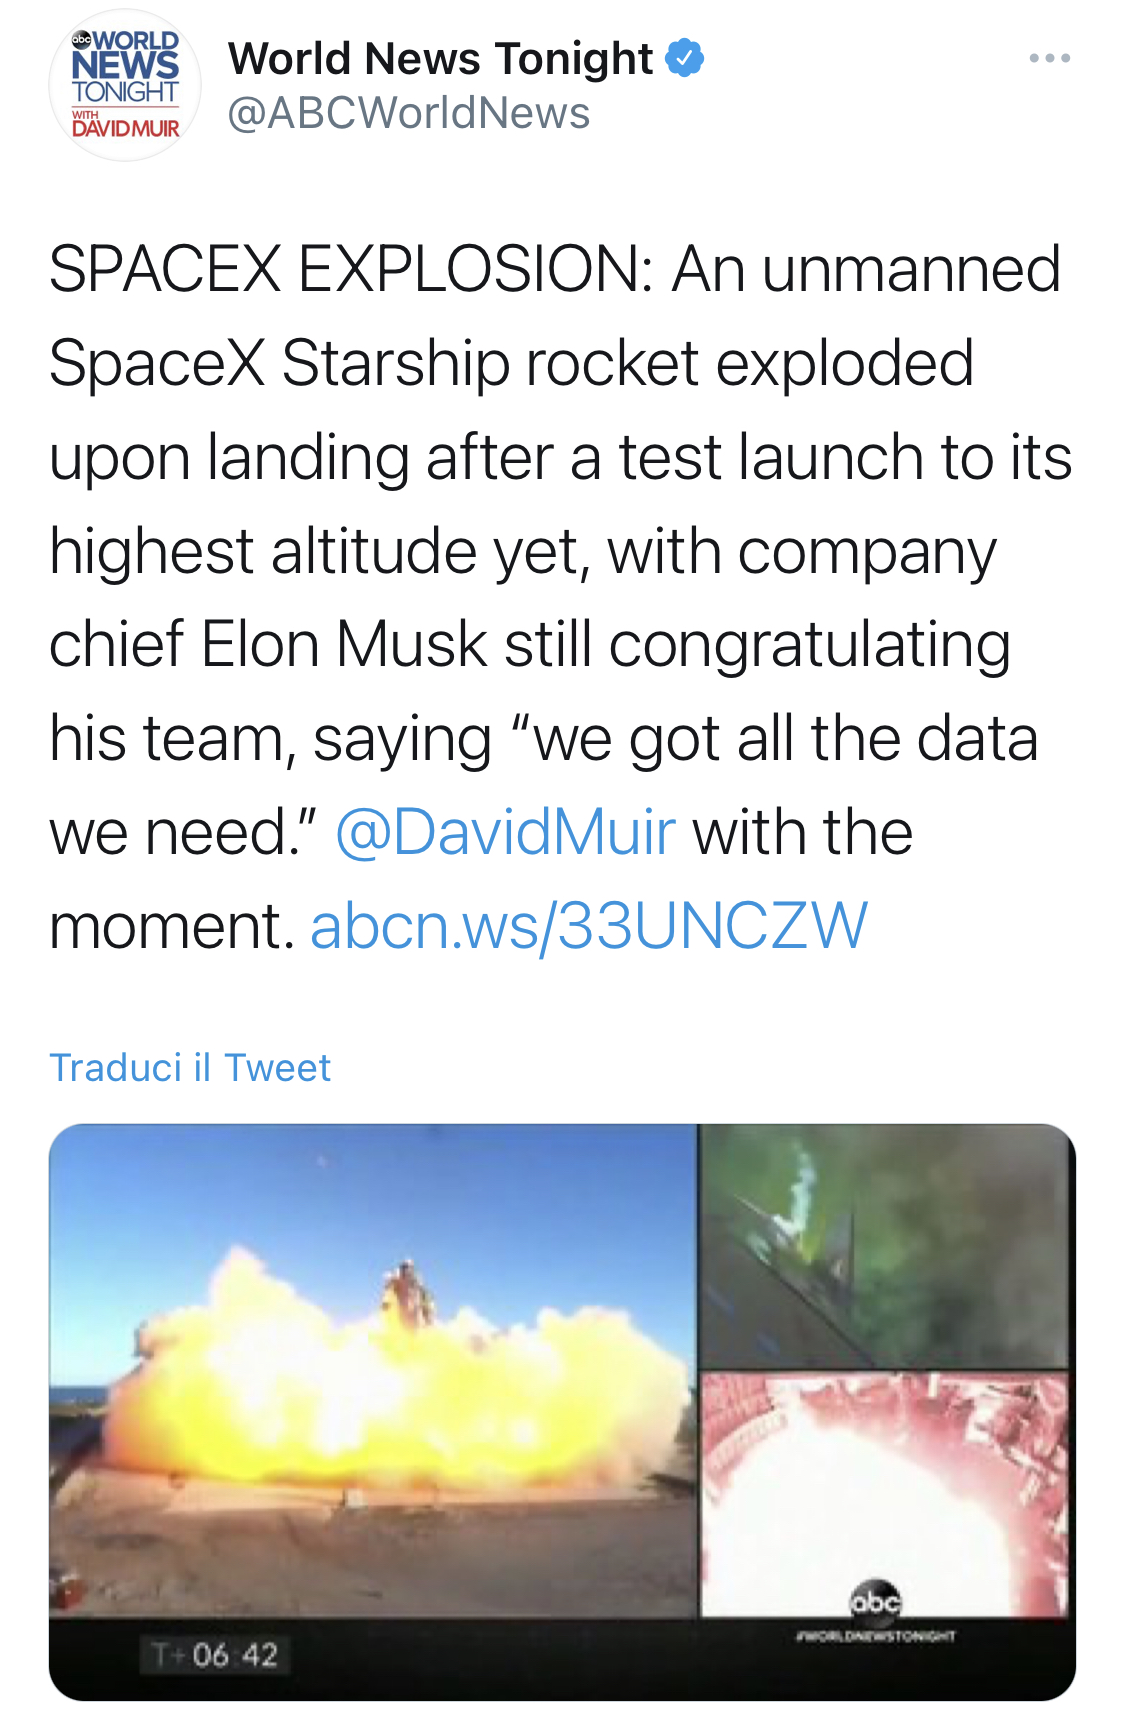This screenshot has width=1125, height=1728.
Task: Open the World News Tonight profile avatar
Action: (x=125, y=85)
